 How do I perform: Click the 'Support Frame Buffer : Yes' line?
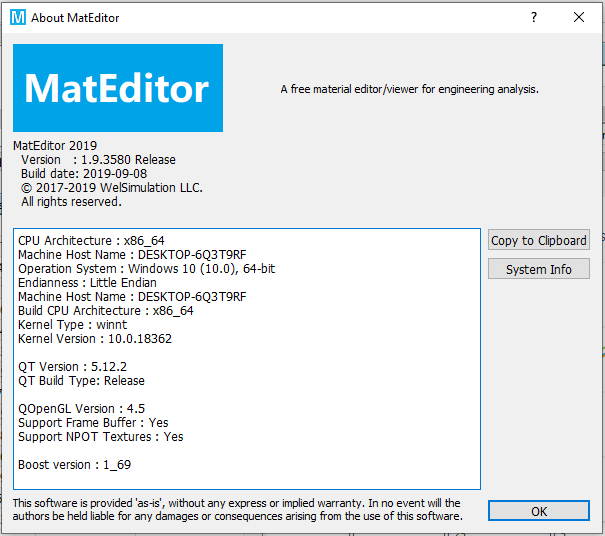tap(93, 423)
